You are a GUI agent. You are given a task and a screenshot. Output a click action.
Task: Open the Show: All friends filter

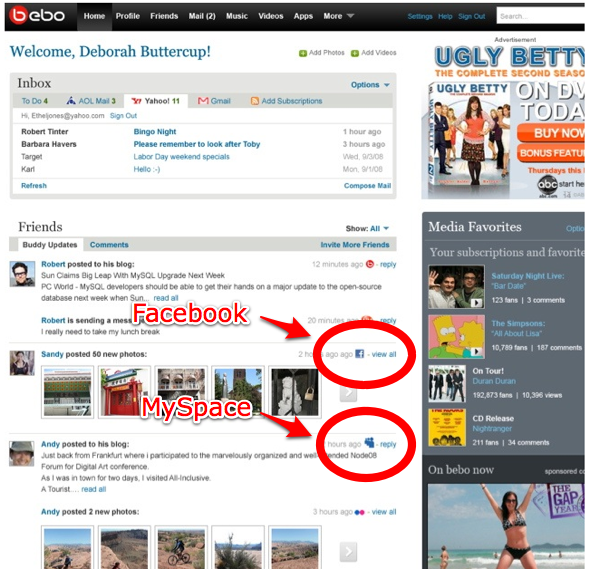coord(367,228)
